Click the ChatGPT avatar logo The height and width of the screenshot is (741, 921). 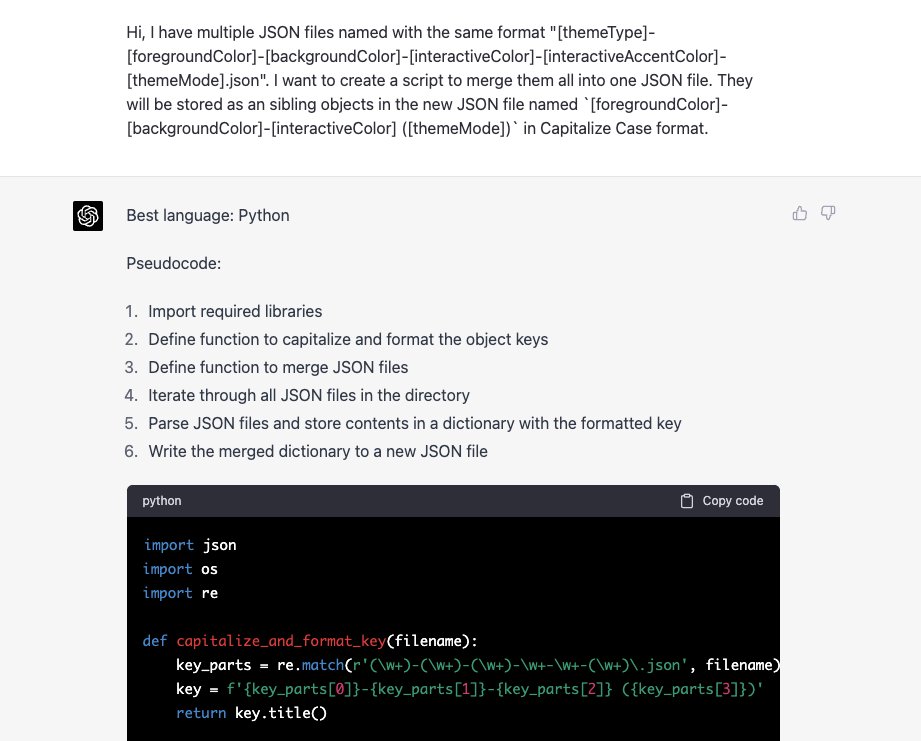88,215
